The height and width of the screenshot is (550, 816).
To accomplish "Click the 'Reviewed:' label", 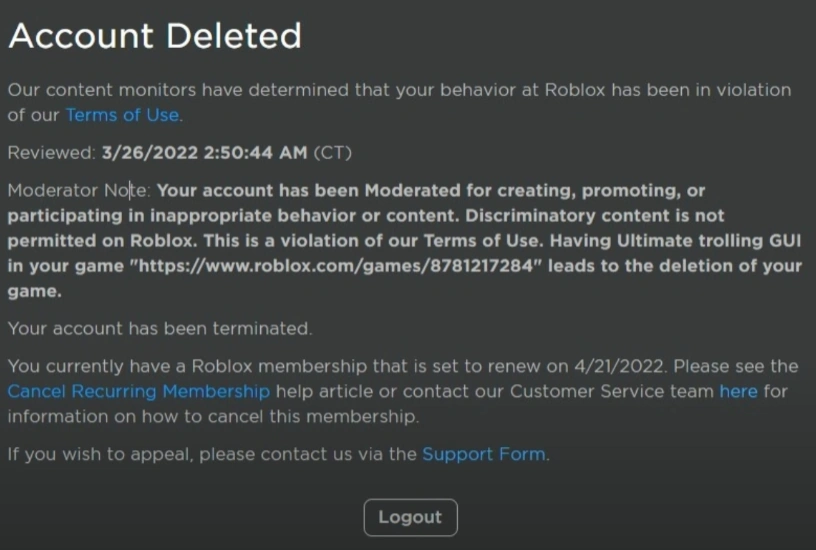I will click(51, 153).
